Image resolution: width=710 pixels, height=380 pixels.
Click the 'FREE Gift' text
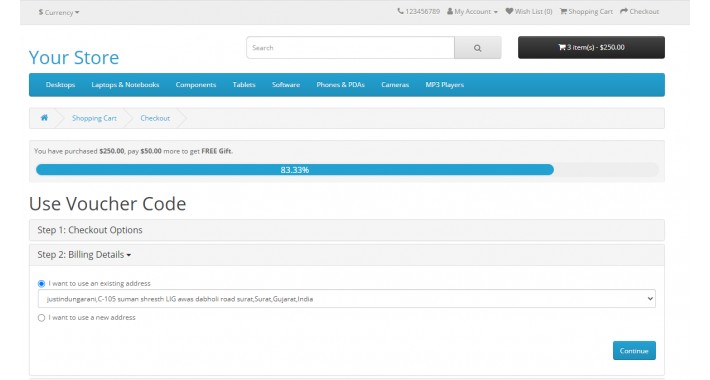pyautogui.click(x=216, y=151)
